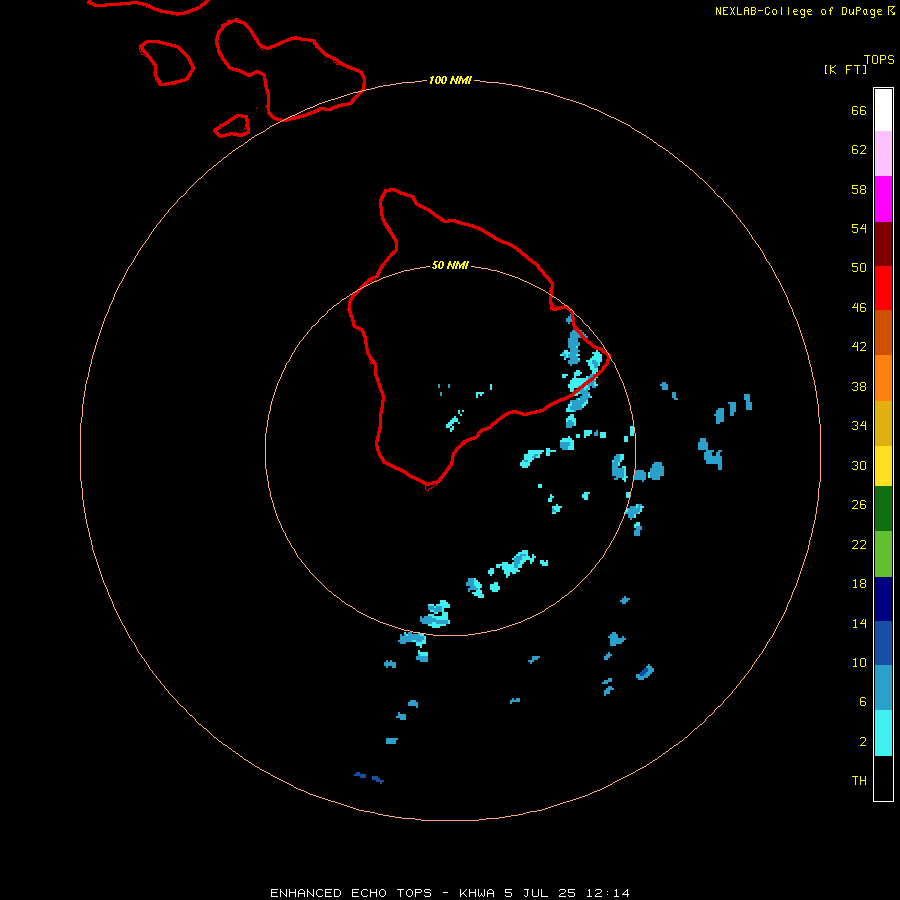Viewport: 900px width, 900px height.
Task: Click the legend value 54
Action: coord(859,228)
